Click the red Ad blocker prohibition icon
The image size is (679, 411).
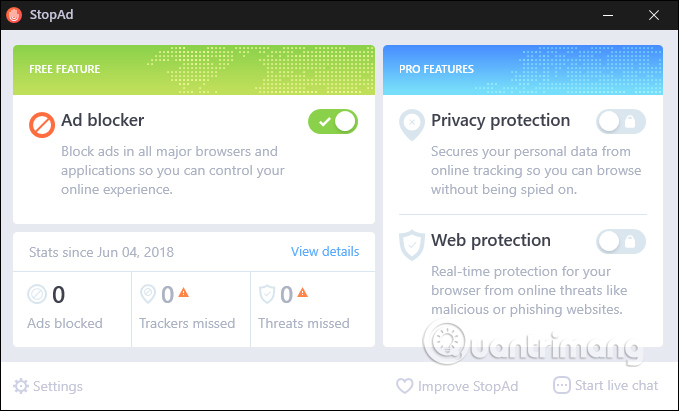41,124
